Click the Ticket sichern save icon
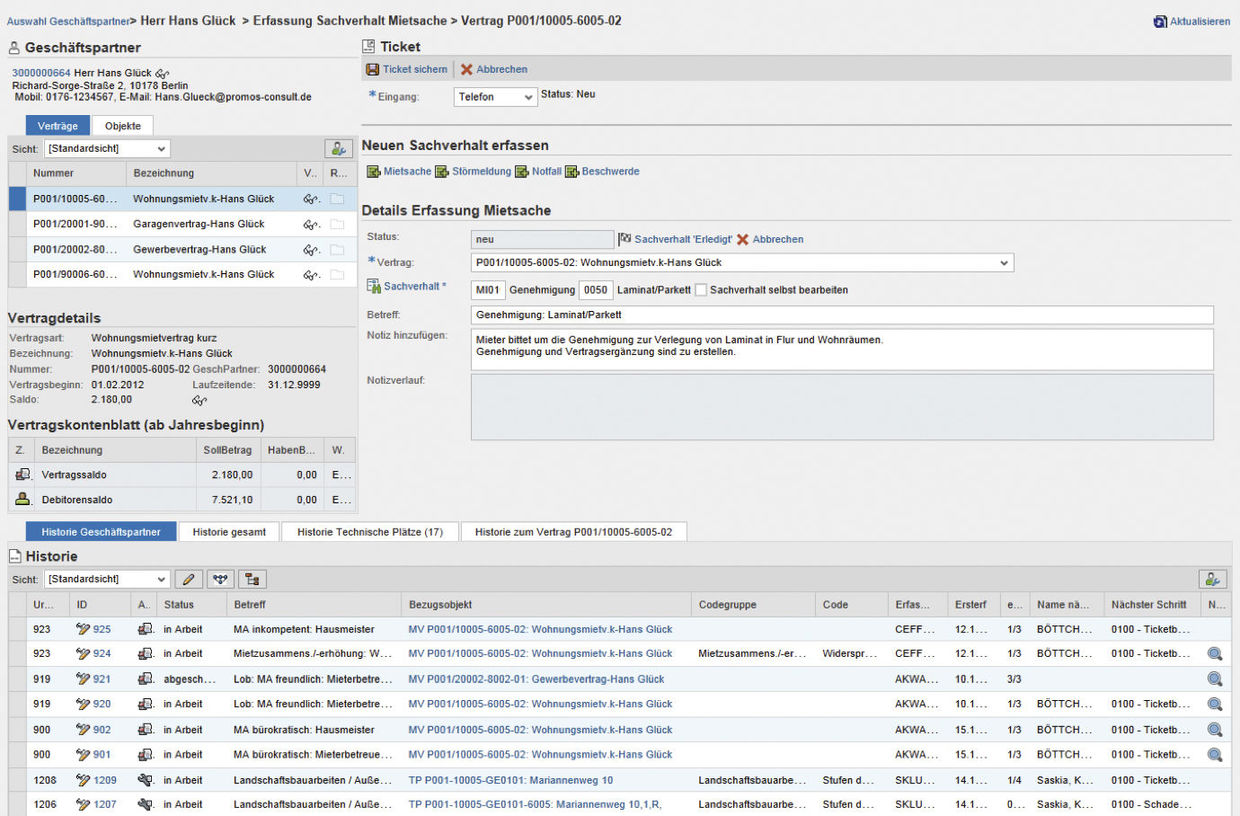The image size is (1240, 816). 372,70
